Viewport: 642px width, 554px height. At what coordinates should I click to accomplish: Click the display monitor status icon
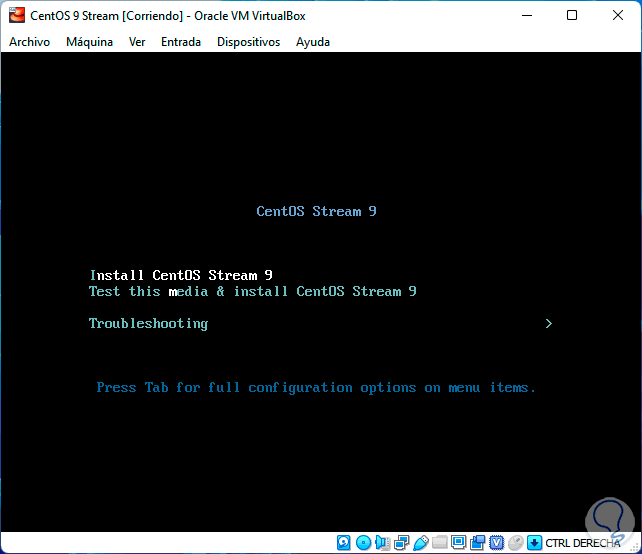(x=459, y=543)
